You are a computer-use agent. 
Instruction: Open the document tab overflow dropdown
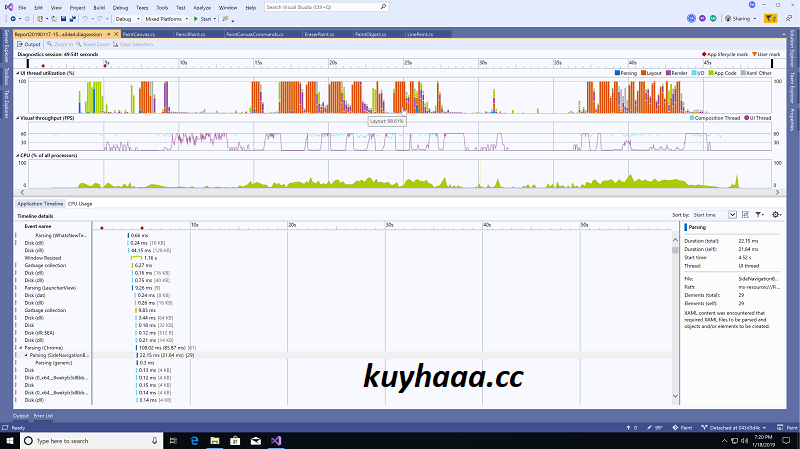point(784,34)
